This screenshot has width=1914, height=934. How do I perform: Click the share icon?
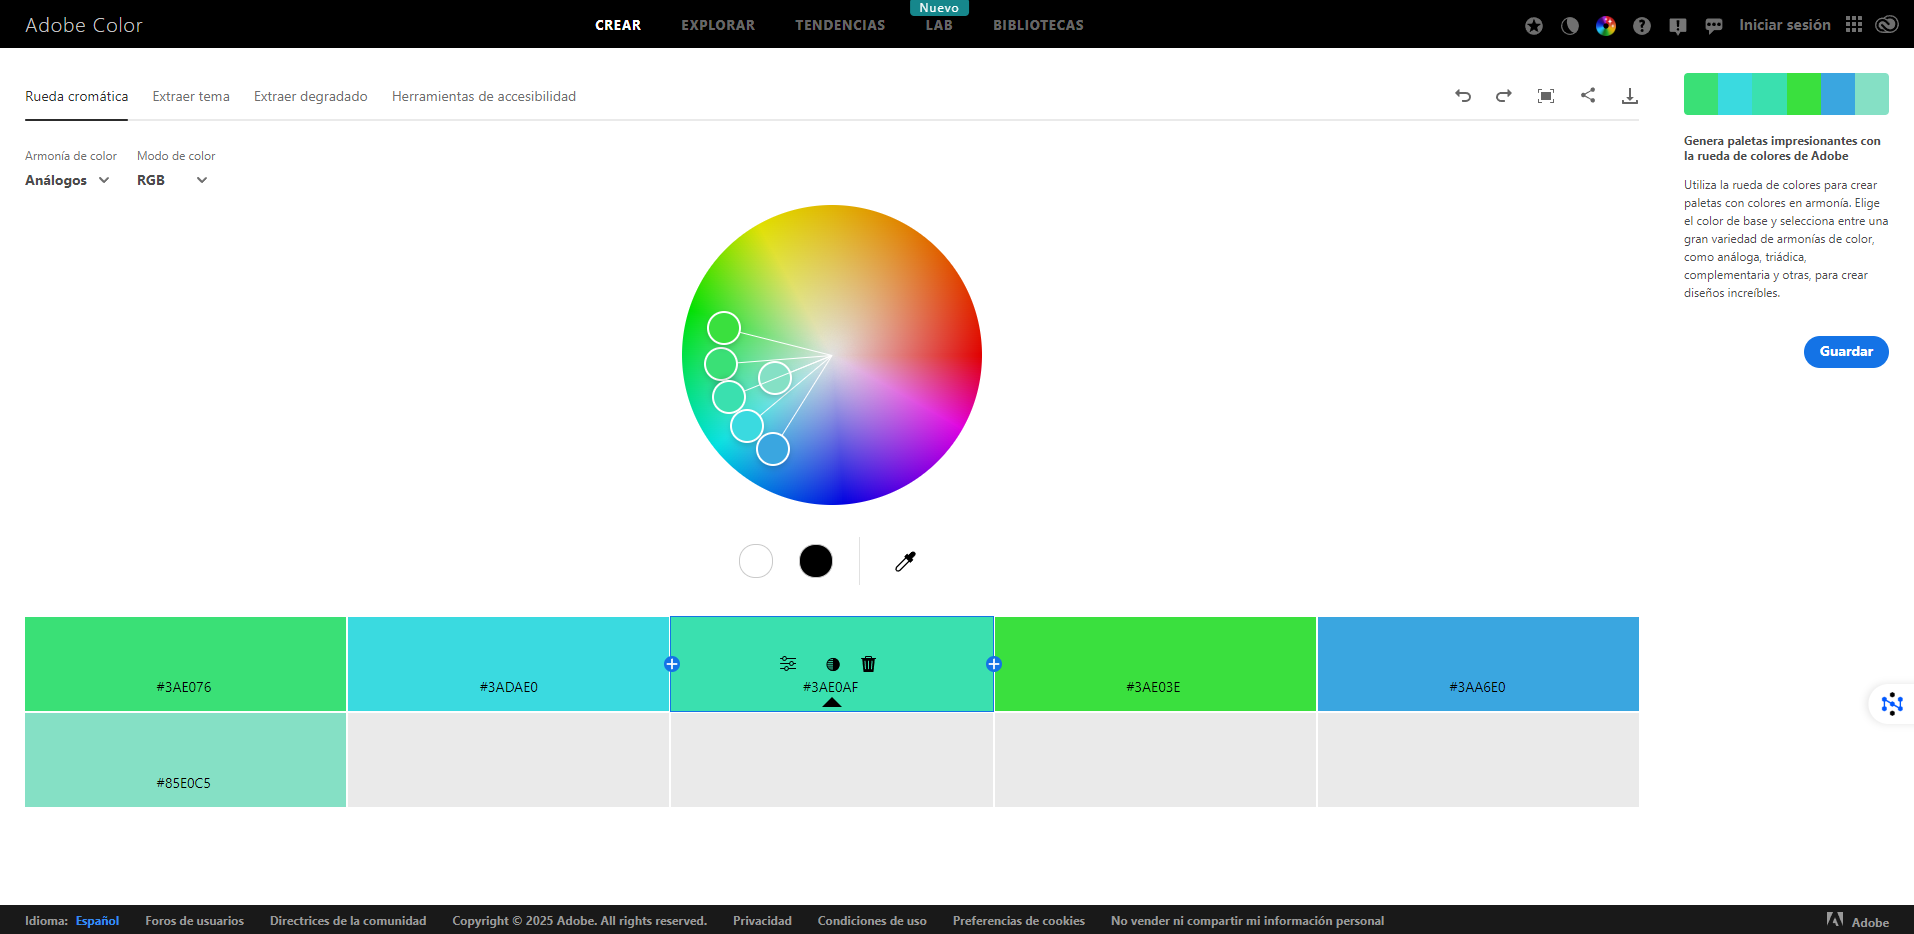click(x=1588, y=95)
